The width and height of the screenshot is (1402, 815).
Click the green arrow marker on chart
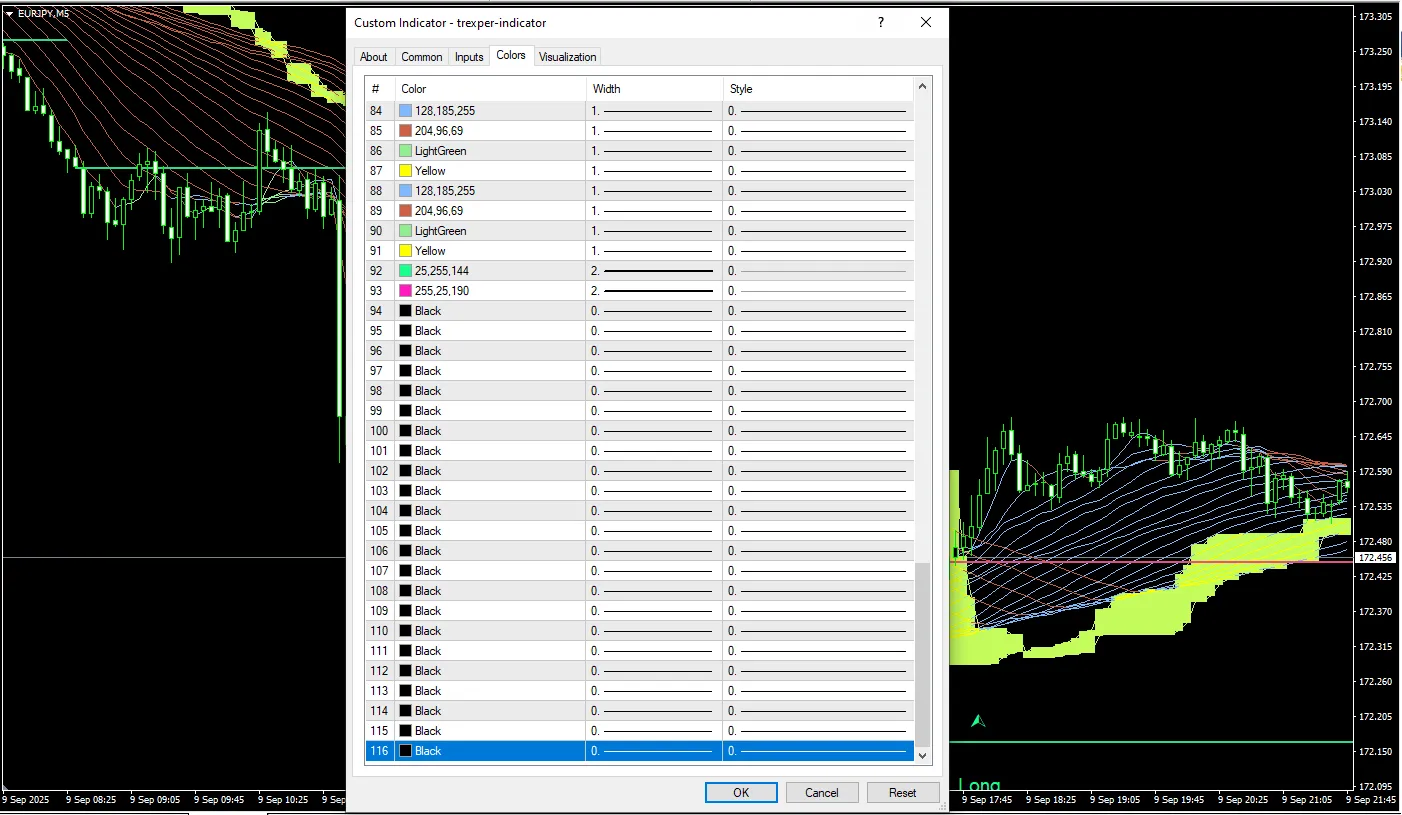click(978, 720)
